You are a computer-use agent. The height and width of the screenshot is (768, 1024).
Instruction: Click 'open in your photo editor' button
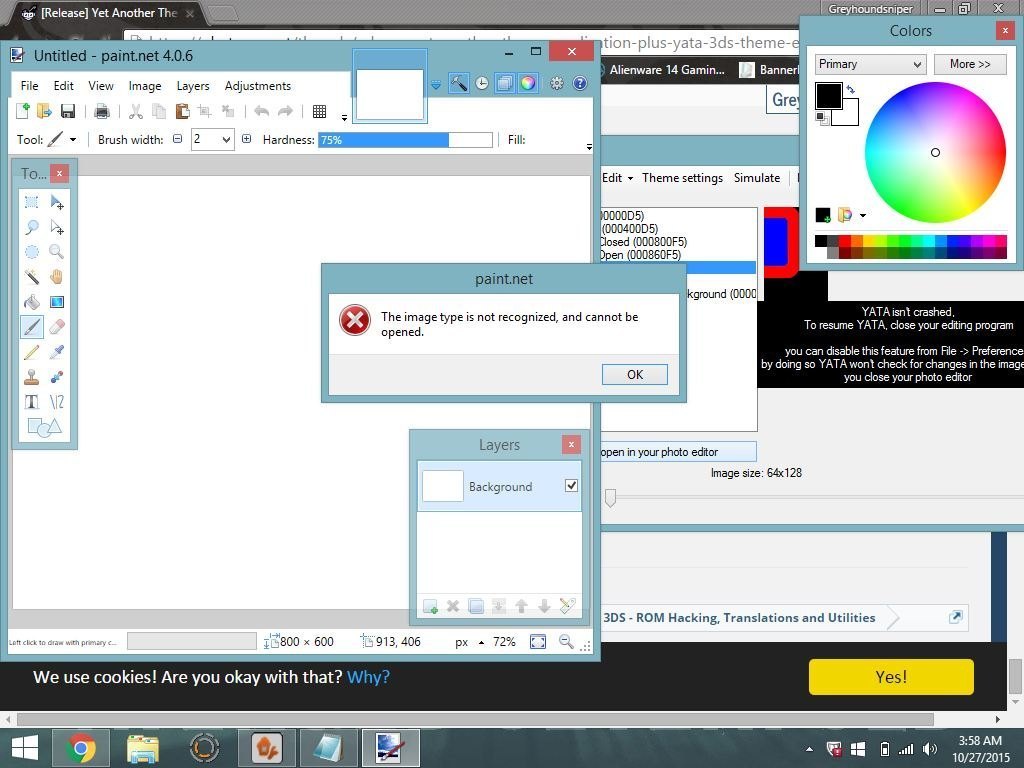[678, 452]
